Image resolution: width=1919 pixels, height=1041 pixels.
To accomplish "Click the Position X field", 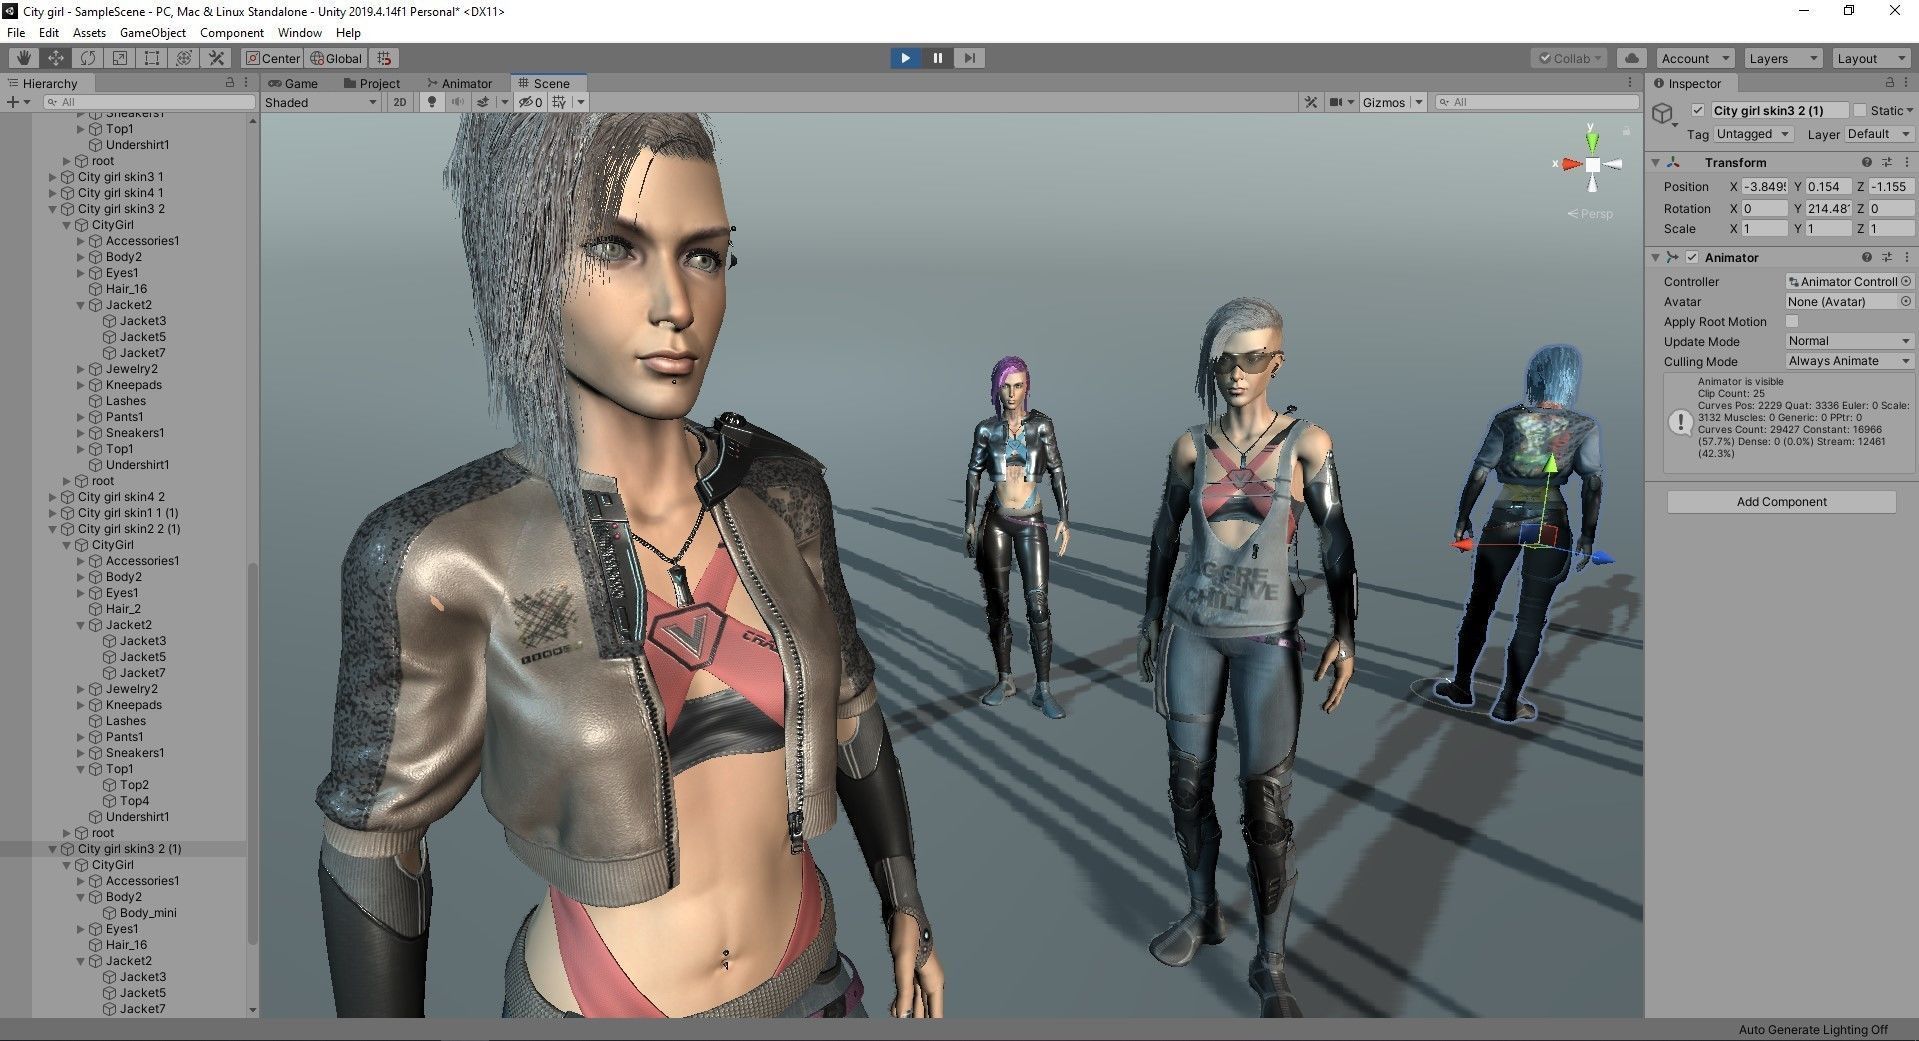I will tap(1764, 186).
